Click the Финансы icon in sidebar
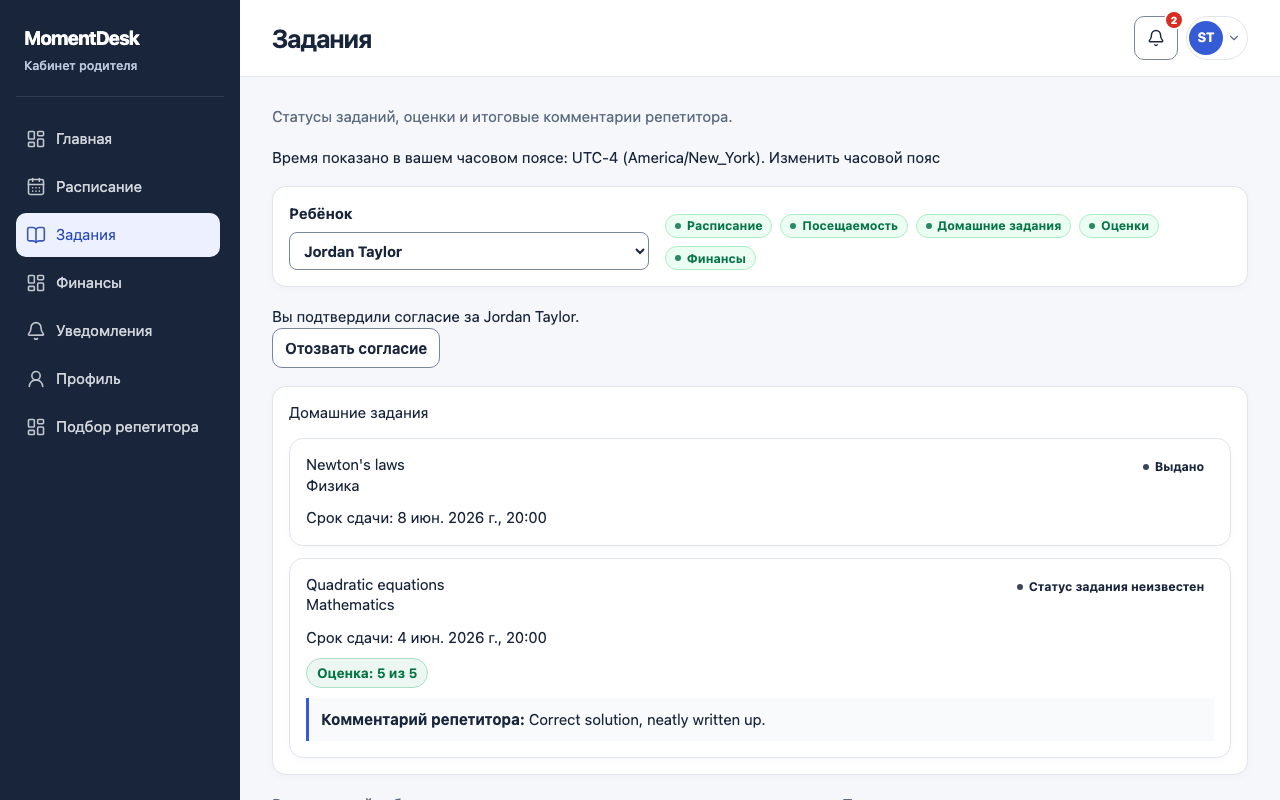This screenshot has height=800, width=1280. [36, 283]
